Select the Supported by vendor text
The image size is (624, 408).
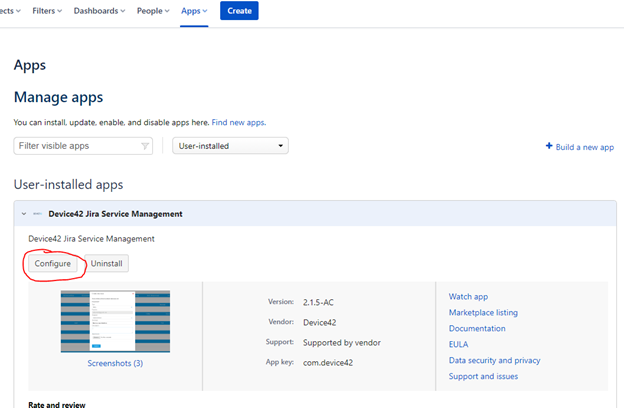point(341,342)
